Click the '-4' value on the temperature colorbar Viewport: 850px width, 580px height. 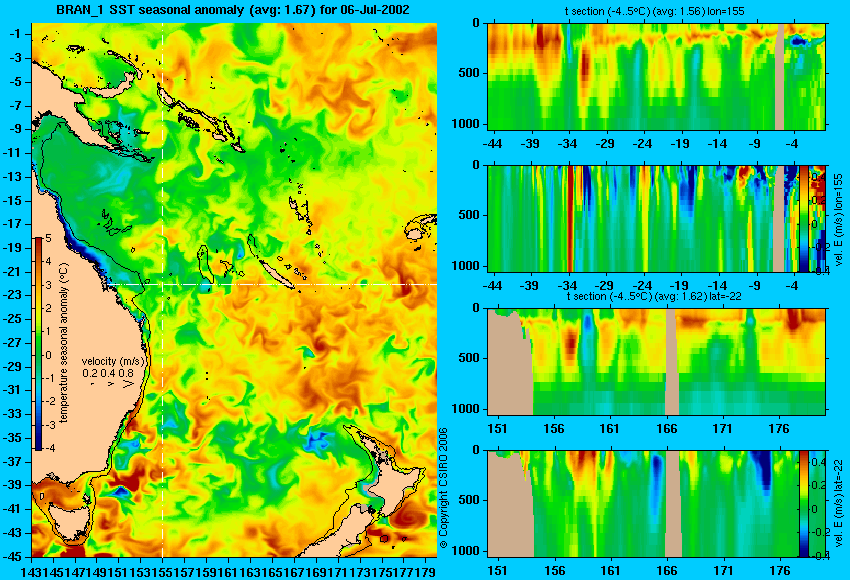coord(50,449)
